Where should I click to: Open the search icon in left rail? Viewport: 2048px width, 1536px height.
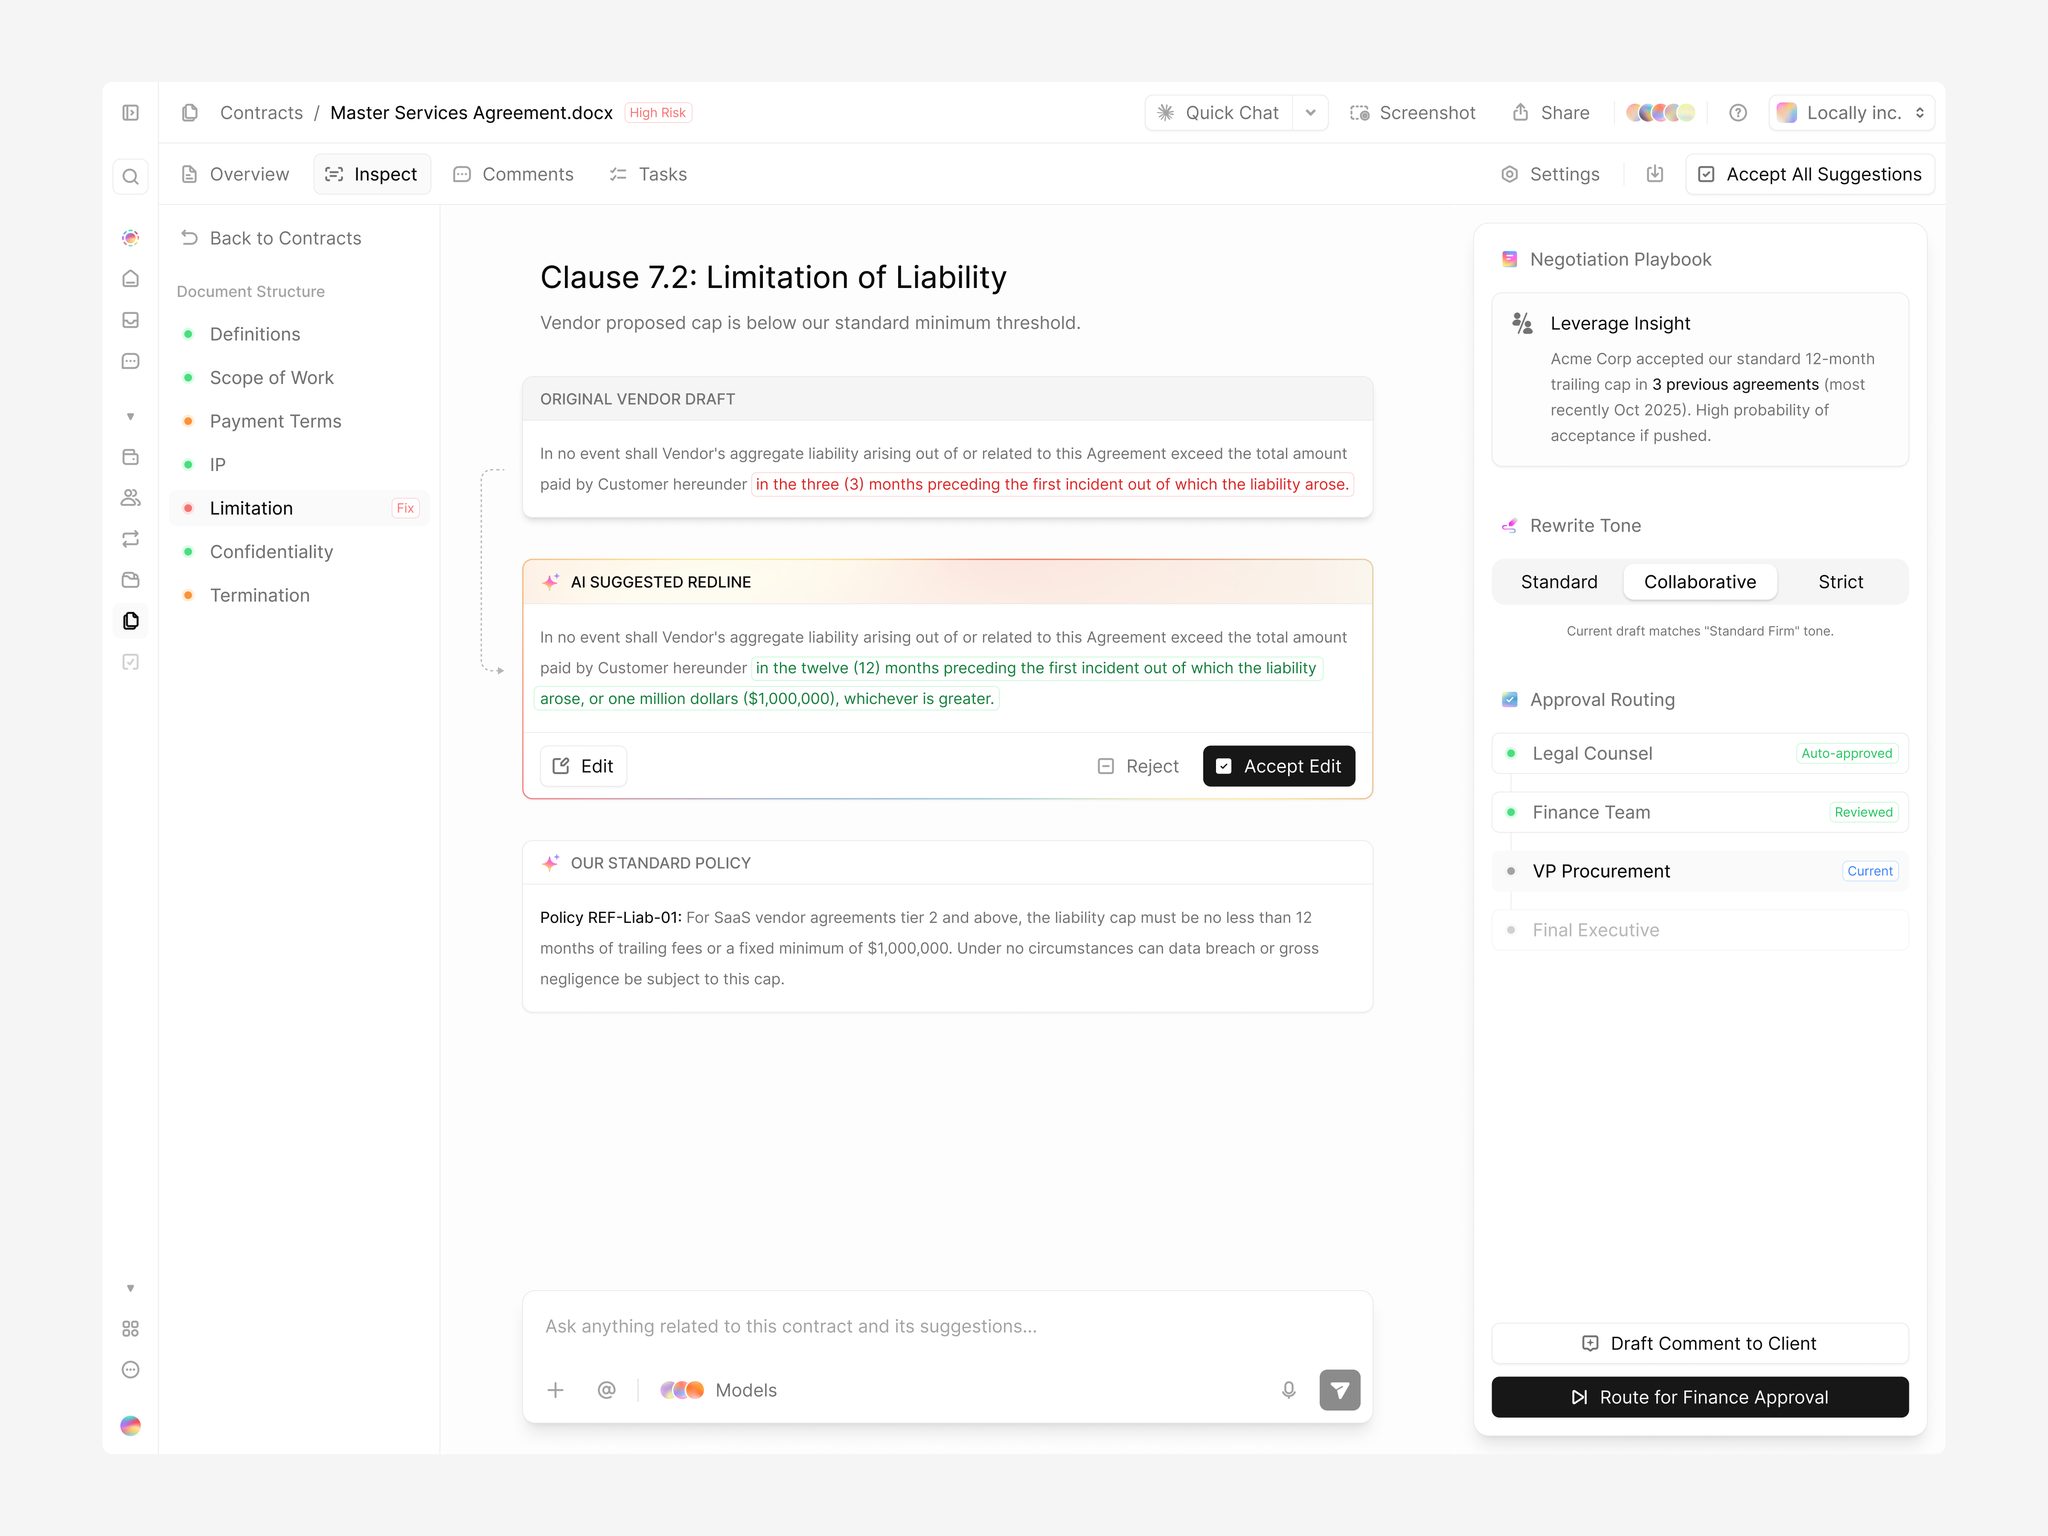click(x=130, y=177)
